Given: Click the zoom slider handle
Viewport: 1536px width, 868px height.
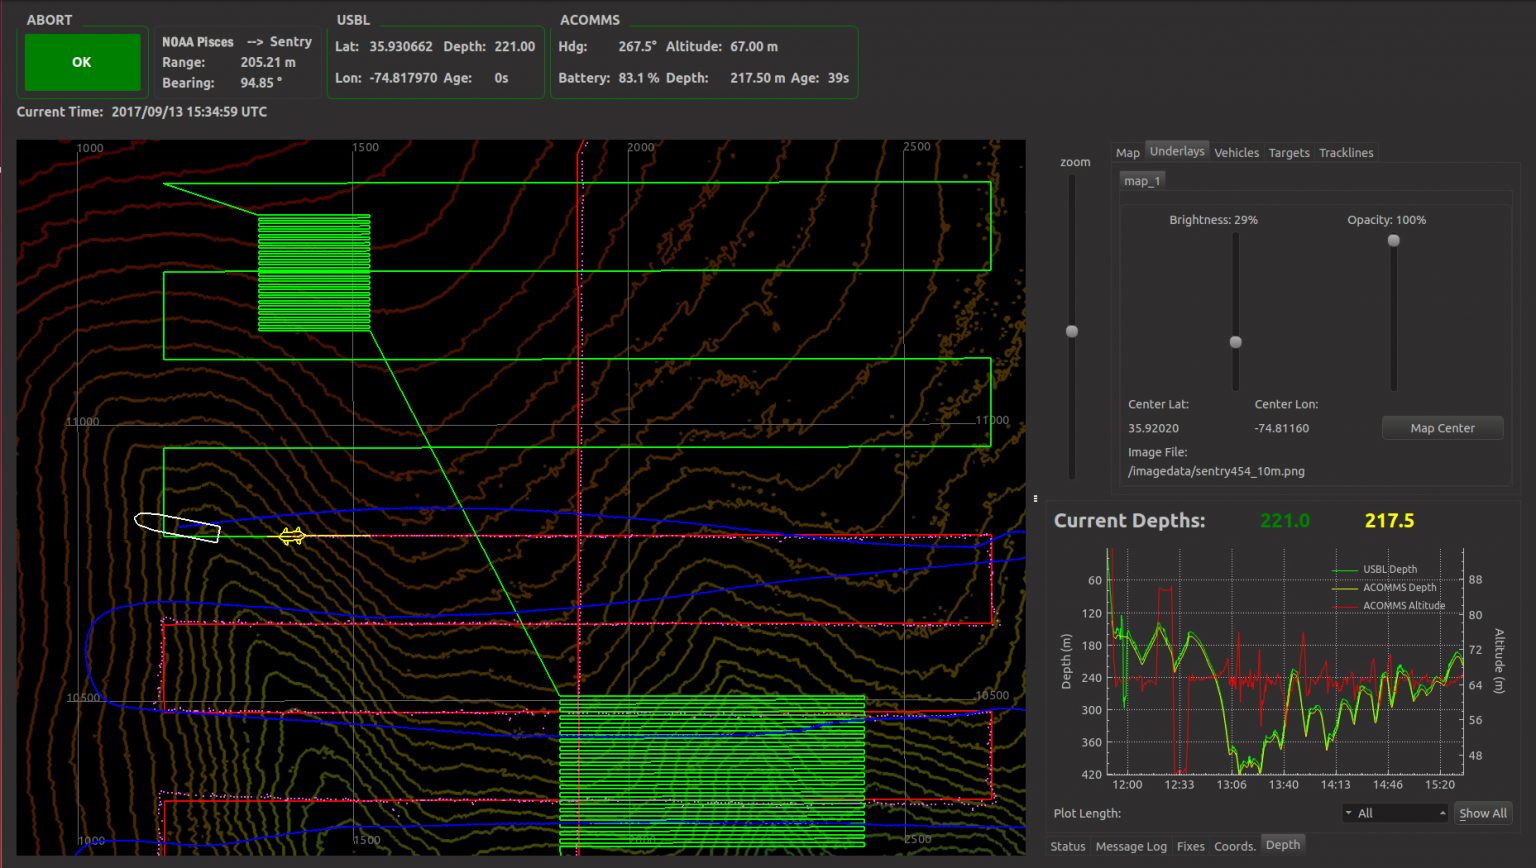Looking at the screenshot, I should coord(1072,331).
